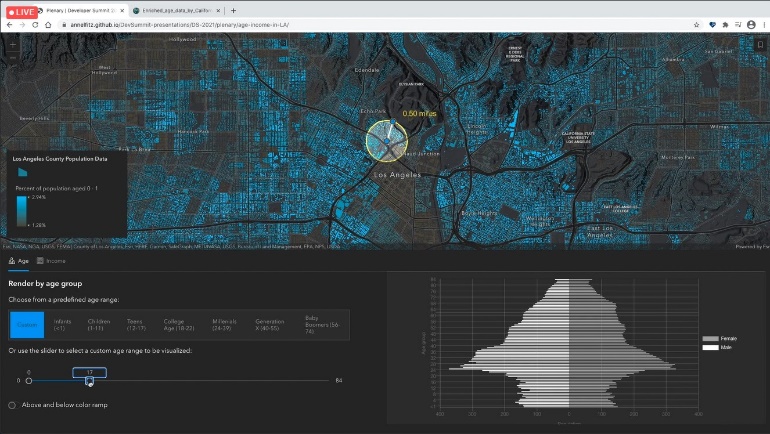Bookmark this page with the star
The image size is (770, 434).
(696, 25)
